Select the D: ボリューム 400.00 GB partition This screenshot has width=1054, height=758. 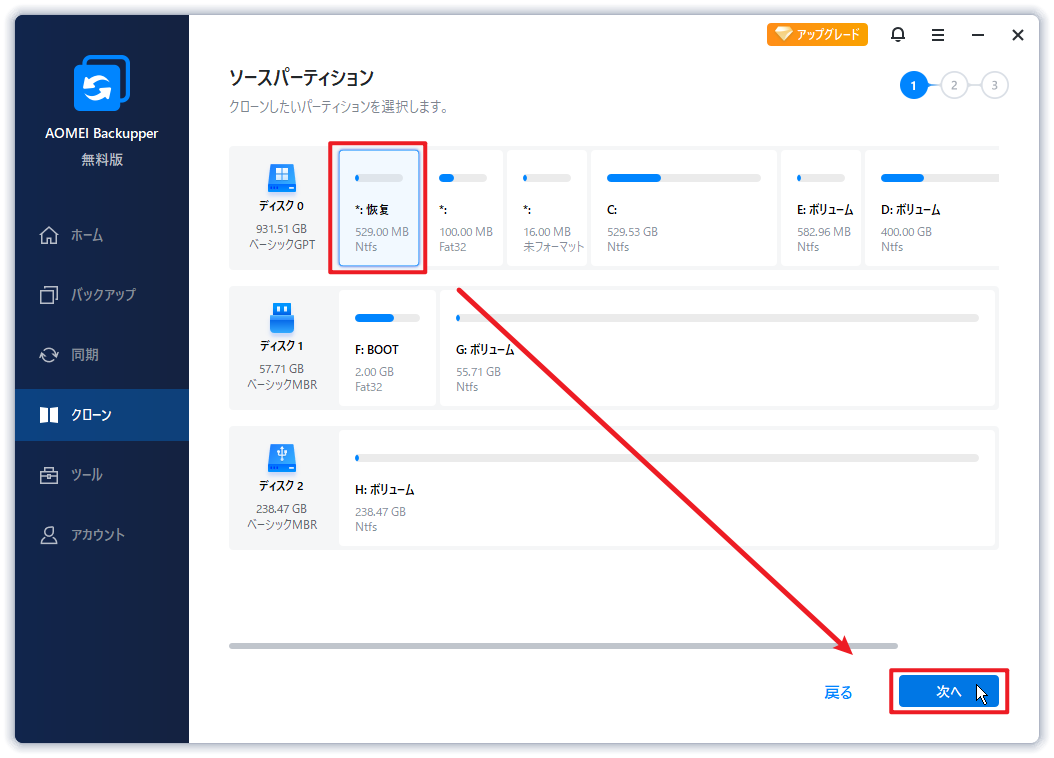[x=932, y=208]
